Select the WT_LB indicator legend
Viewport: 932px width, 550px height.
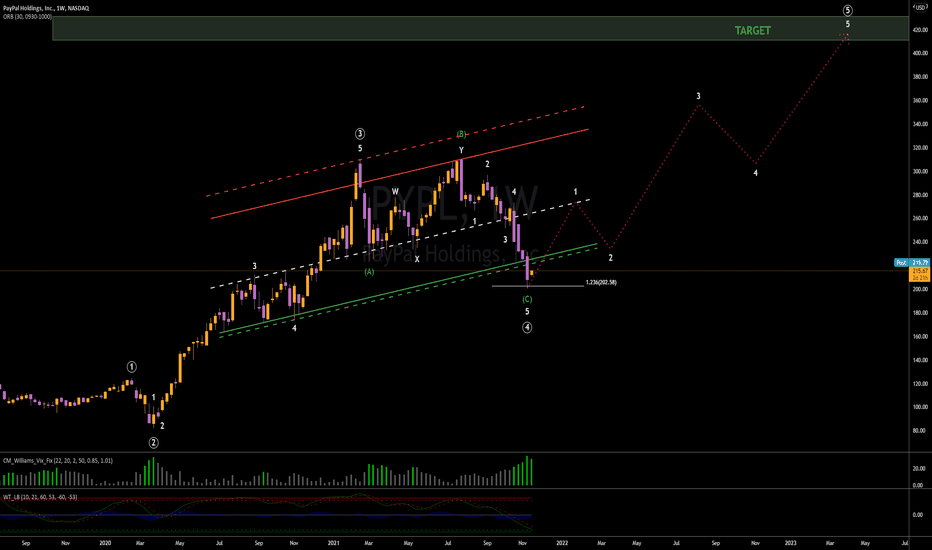[x=40, y=497]
